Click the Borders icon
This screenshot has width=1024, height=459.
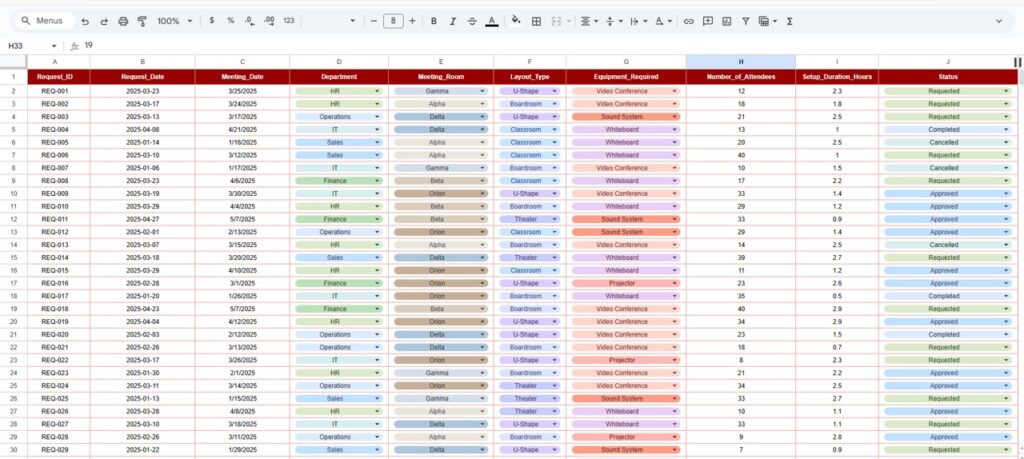point(536,21)
